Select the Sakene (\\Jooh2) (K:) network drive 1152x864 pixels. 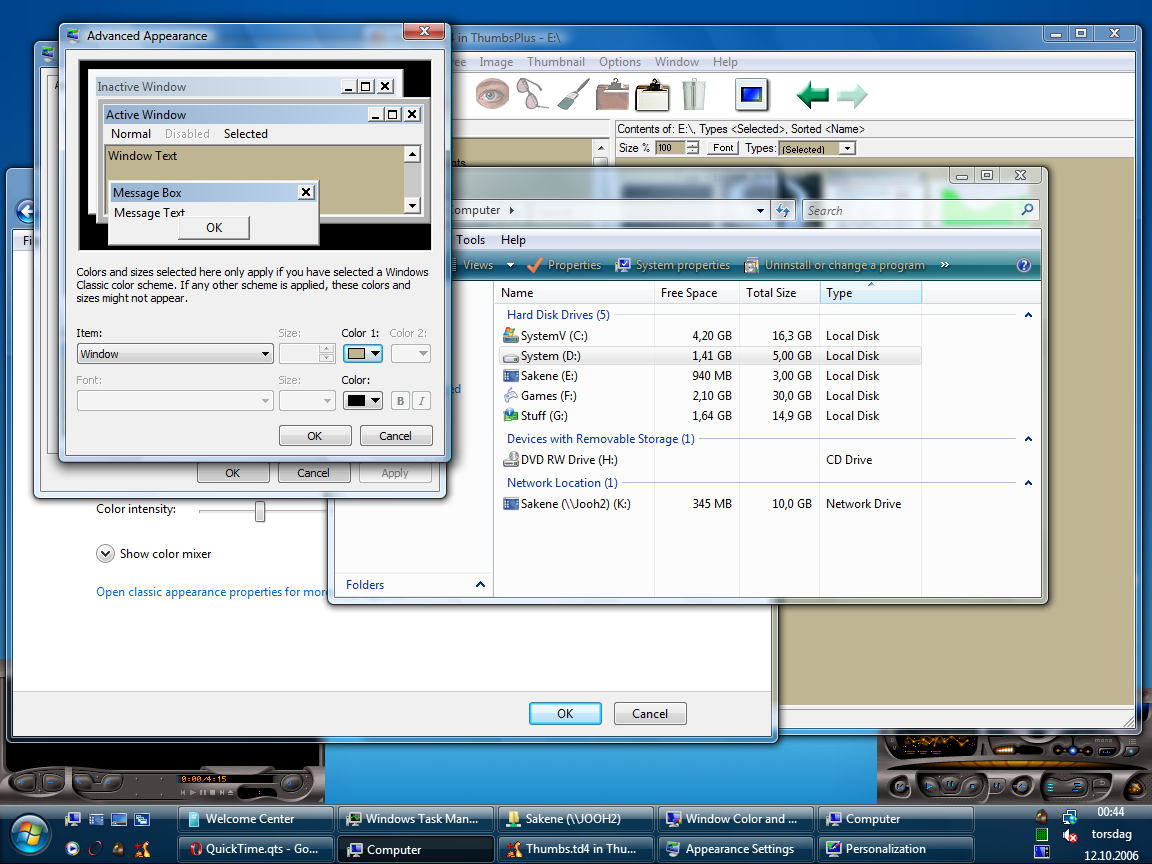[x=710, y=503]
